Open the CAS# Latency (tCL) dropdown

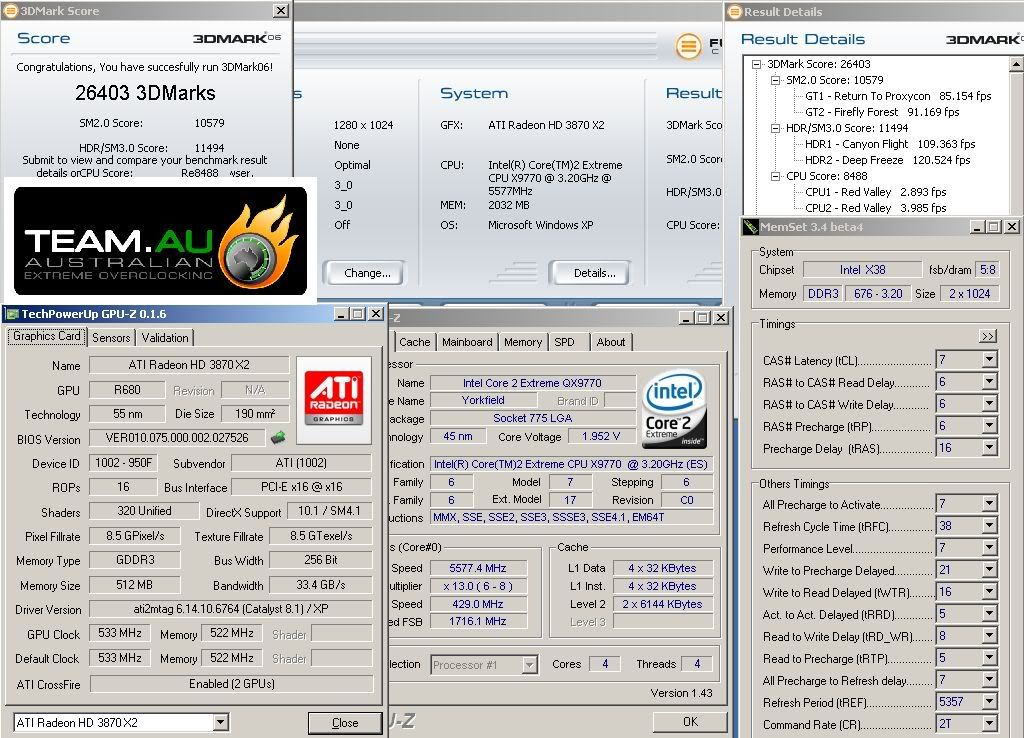(989, 359)
